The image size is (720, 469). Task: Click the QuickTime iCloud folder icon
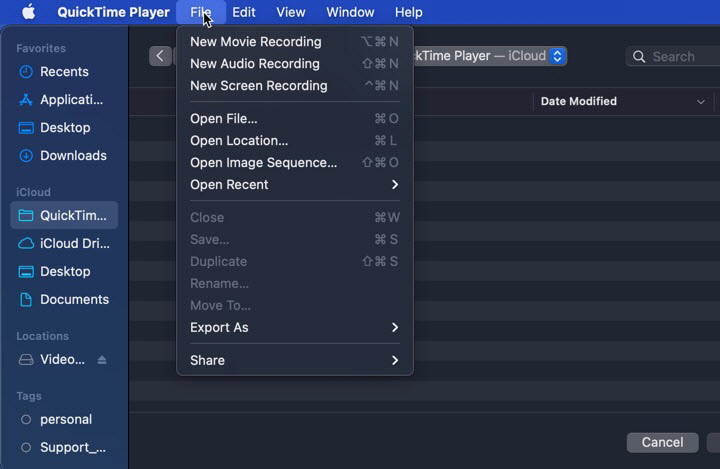pos(26,215)
